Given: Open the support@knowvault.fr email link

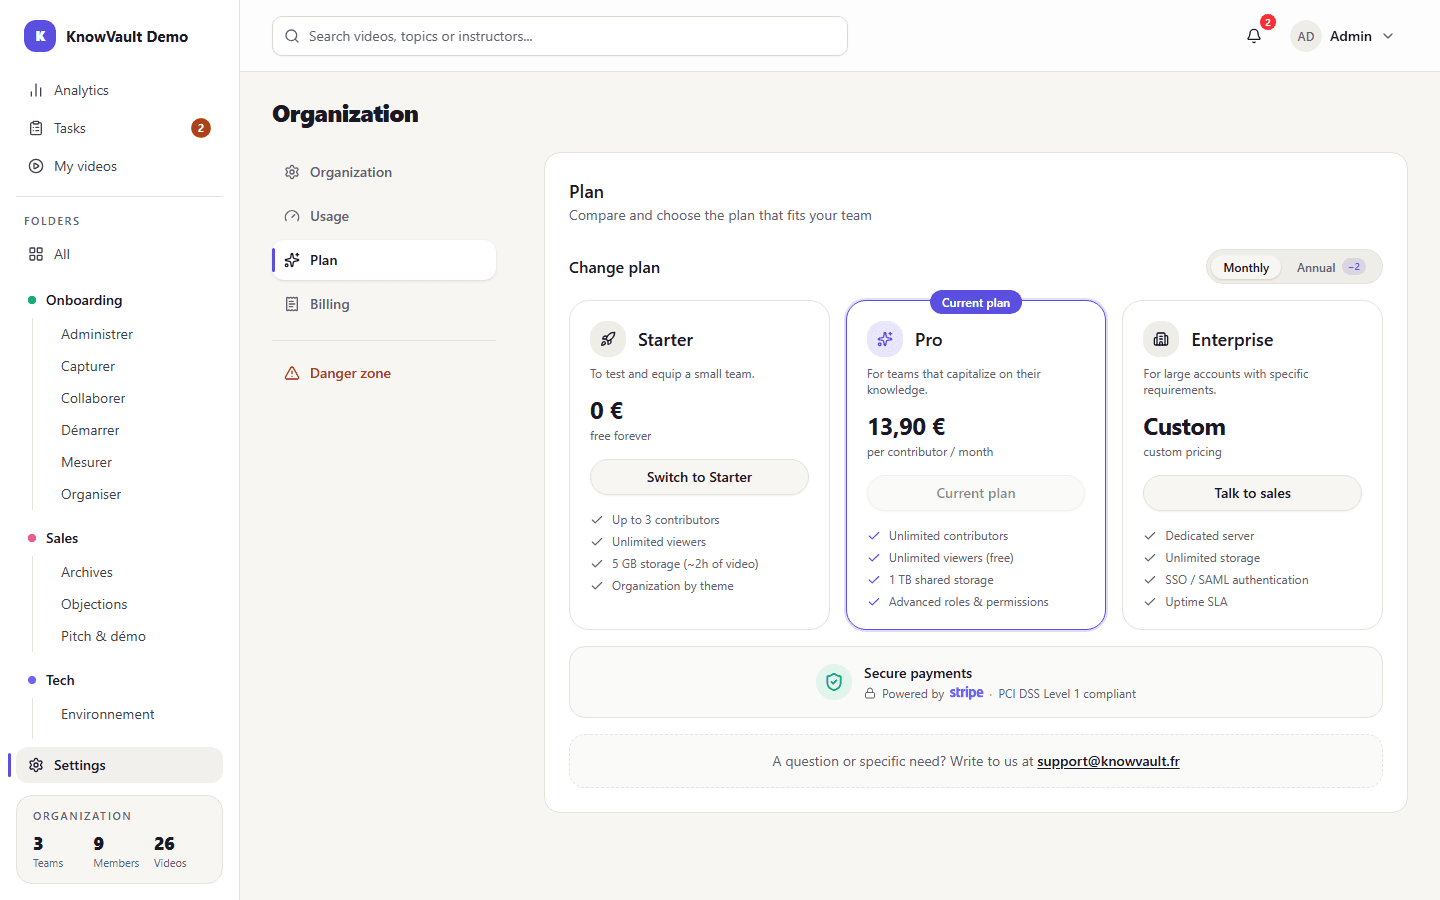Looking at the screenshot, I should tap(1108, 761).
